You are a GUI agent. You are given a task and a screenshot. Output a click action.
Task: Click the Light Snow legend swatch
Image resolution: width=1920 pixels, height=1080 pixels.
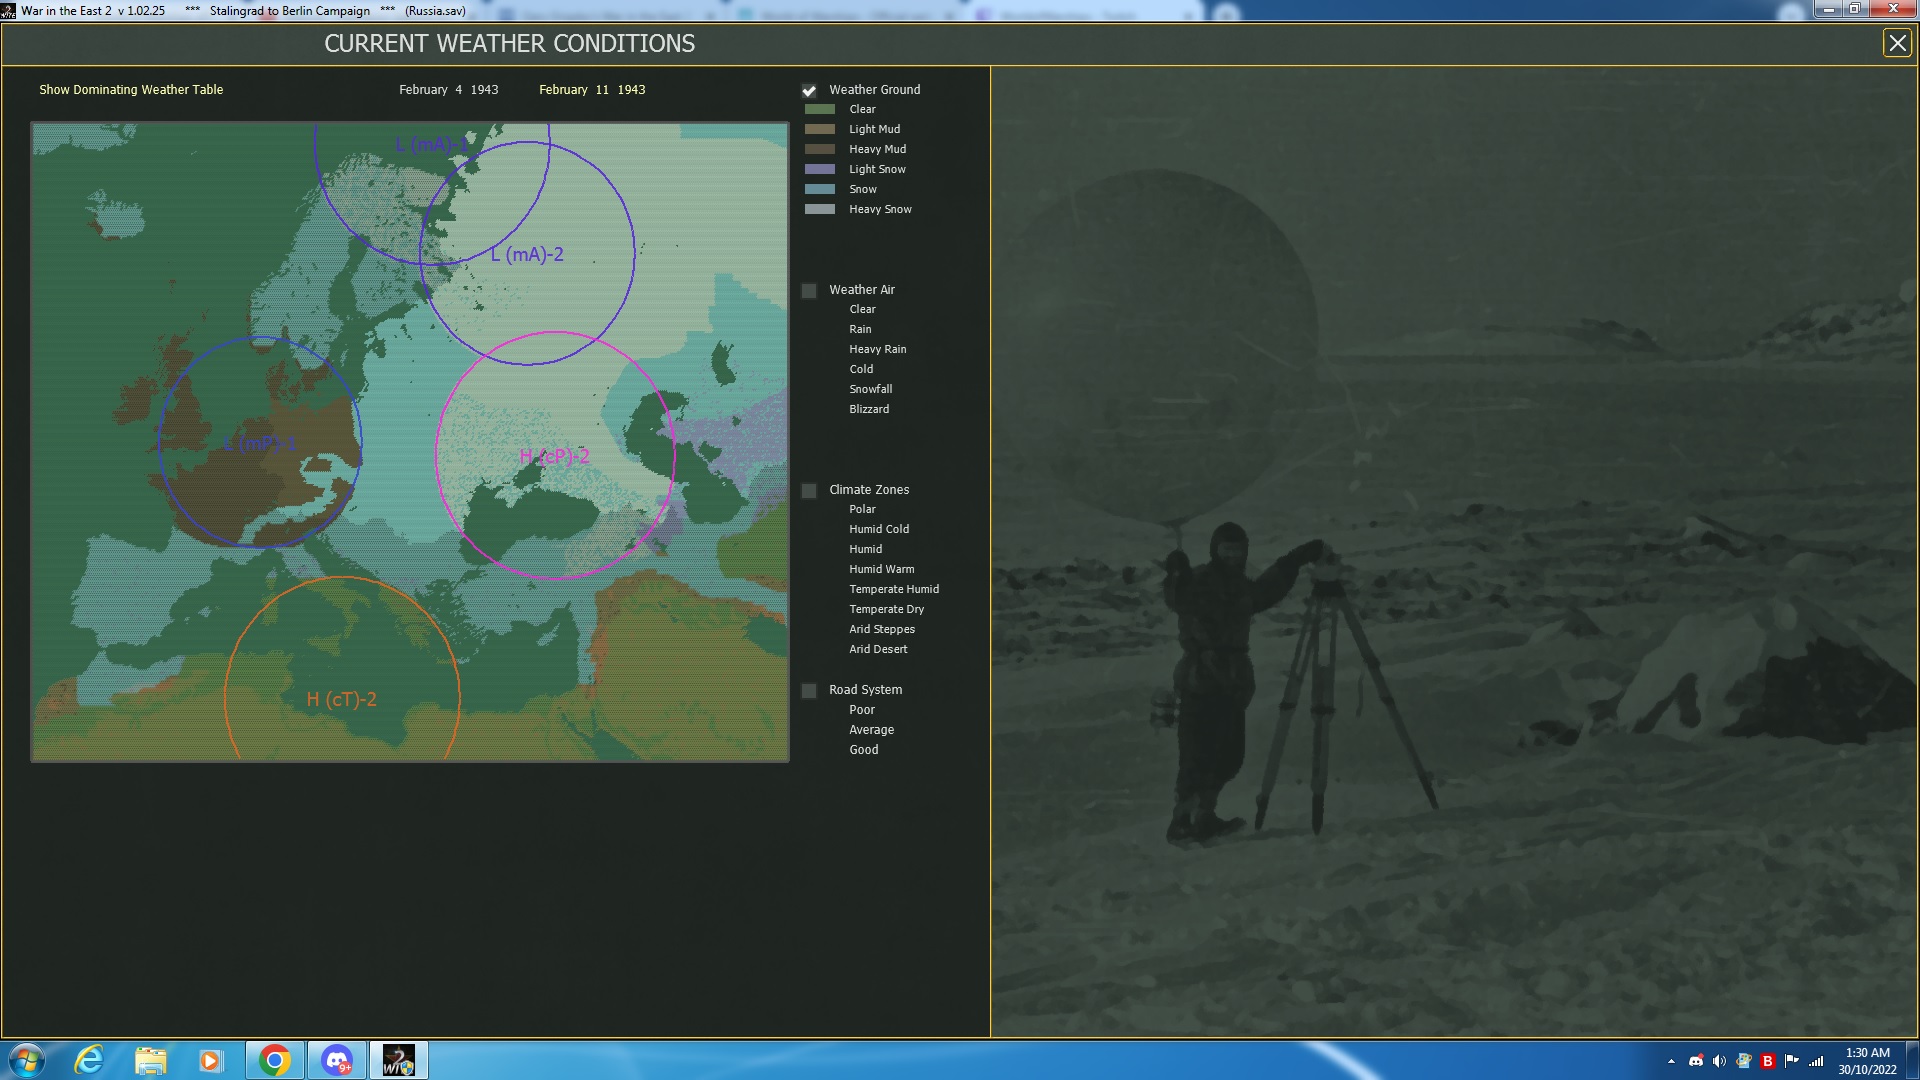pyautogui.click(x=819, y=169)
